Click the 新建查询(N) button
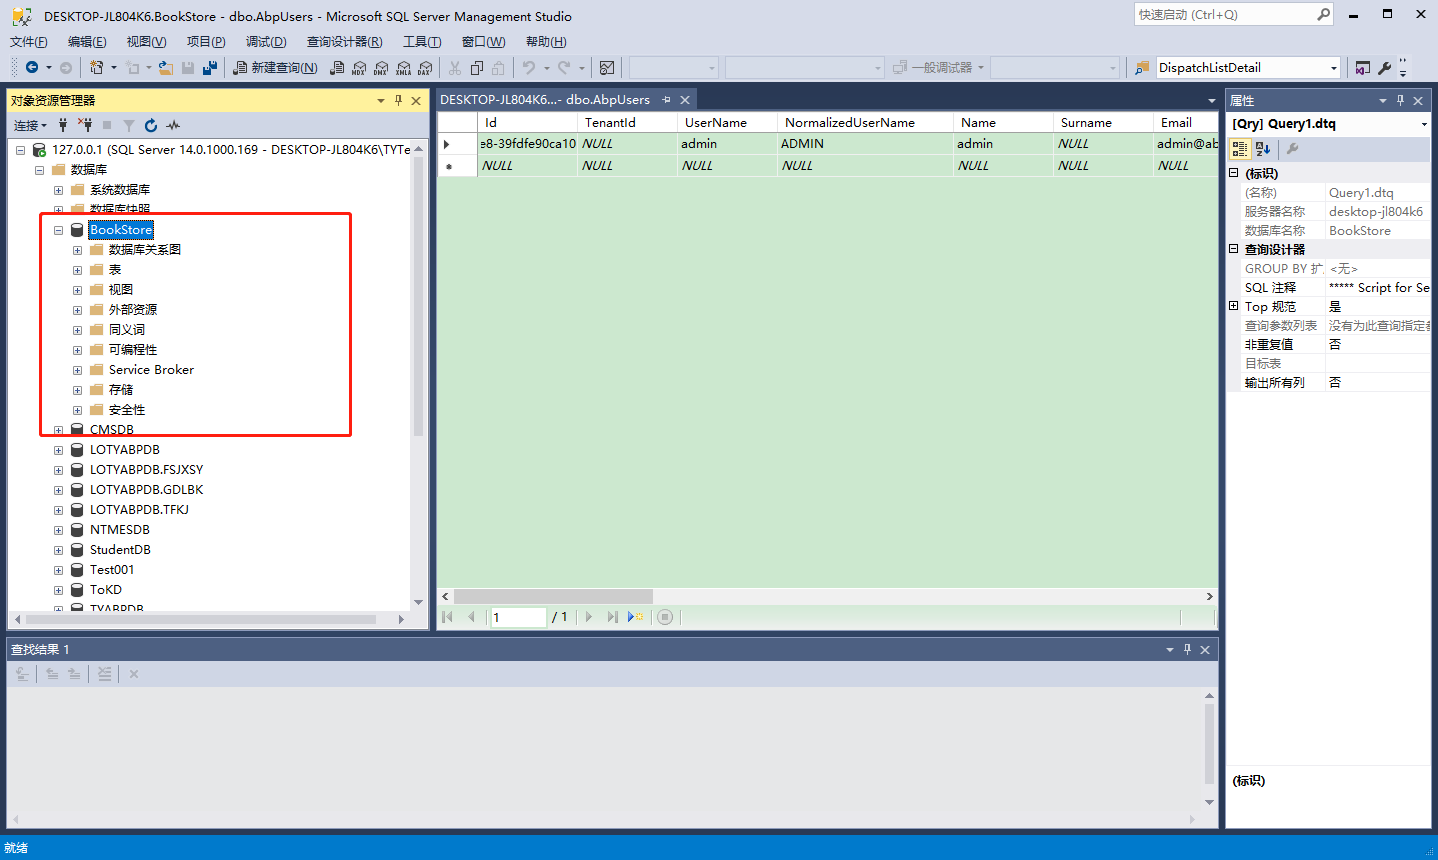Screen dimensions: 1438x860 coord(275,67)
